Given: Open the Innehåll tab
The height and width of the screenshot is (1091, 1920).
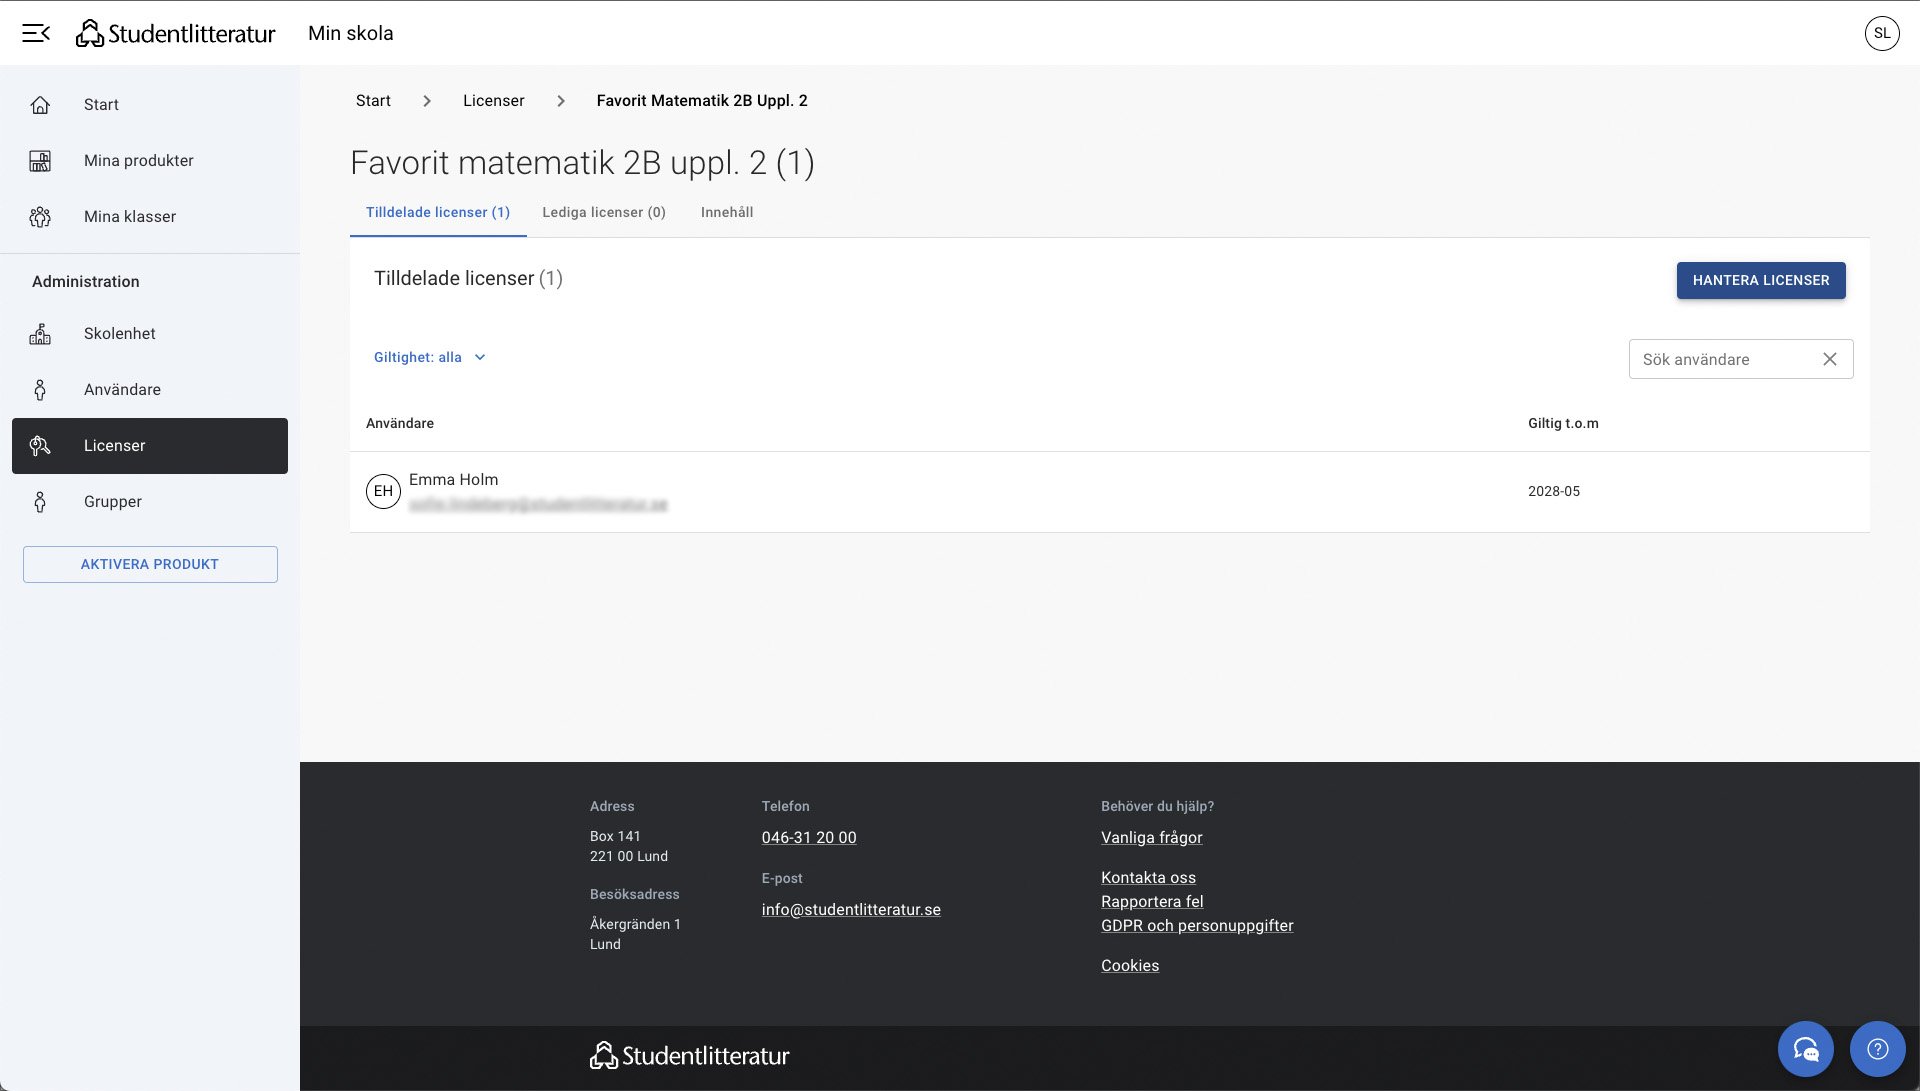Looking at the screenshot, I should (726, 212).
